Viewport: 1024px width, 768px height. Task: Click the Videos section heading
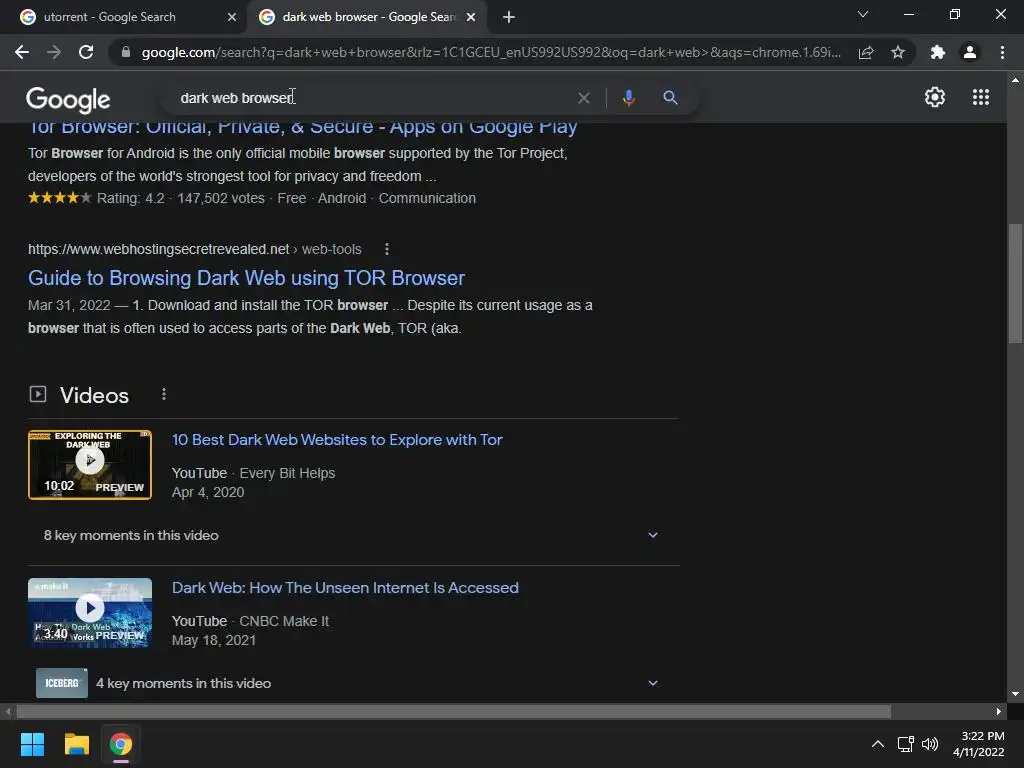[94, 396]
